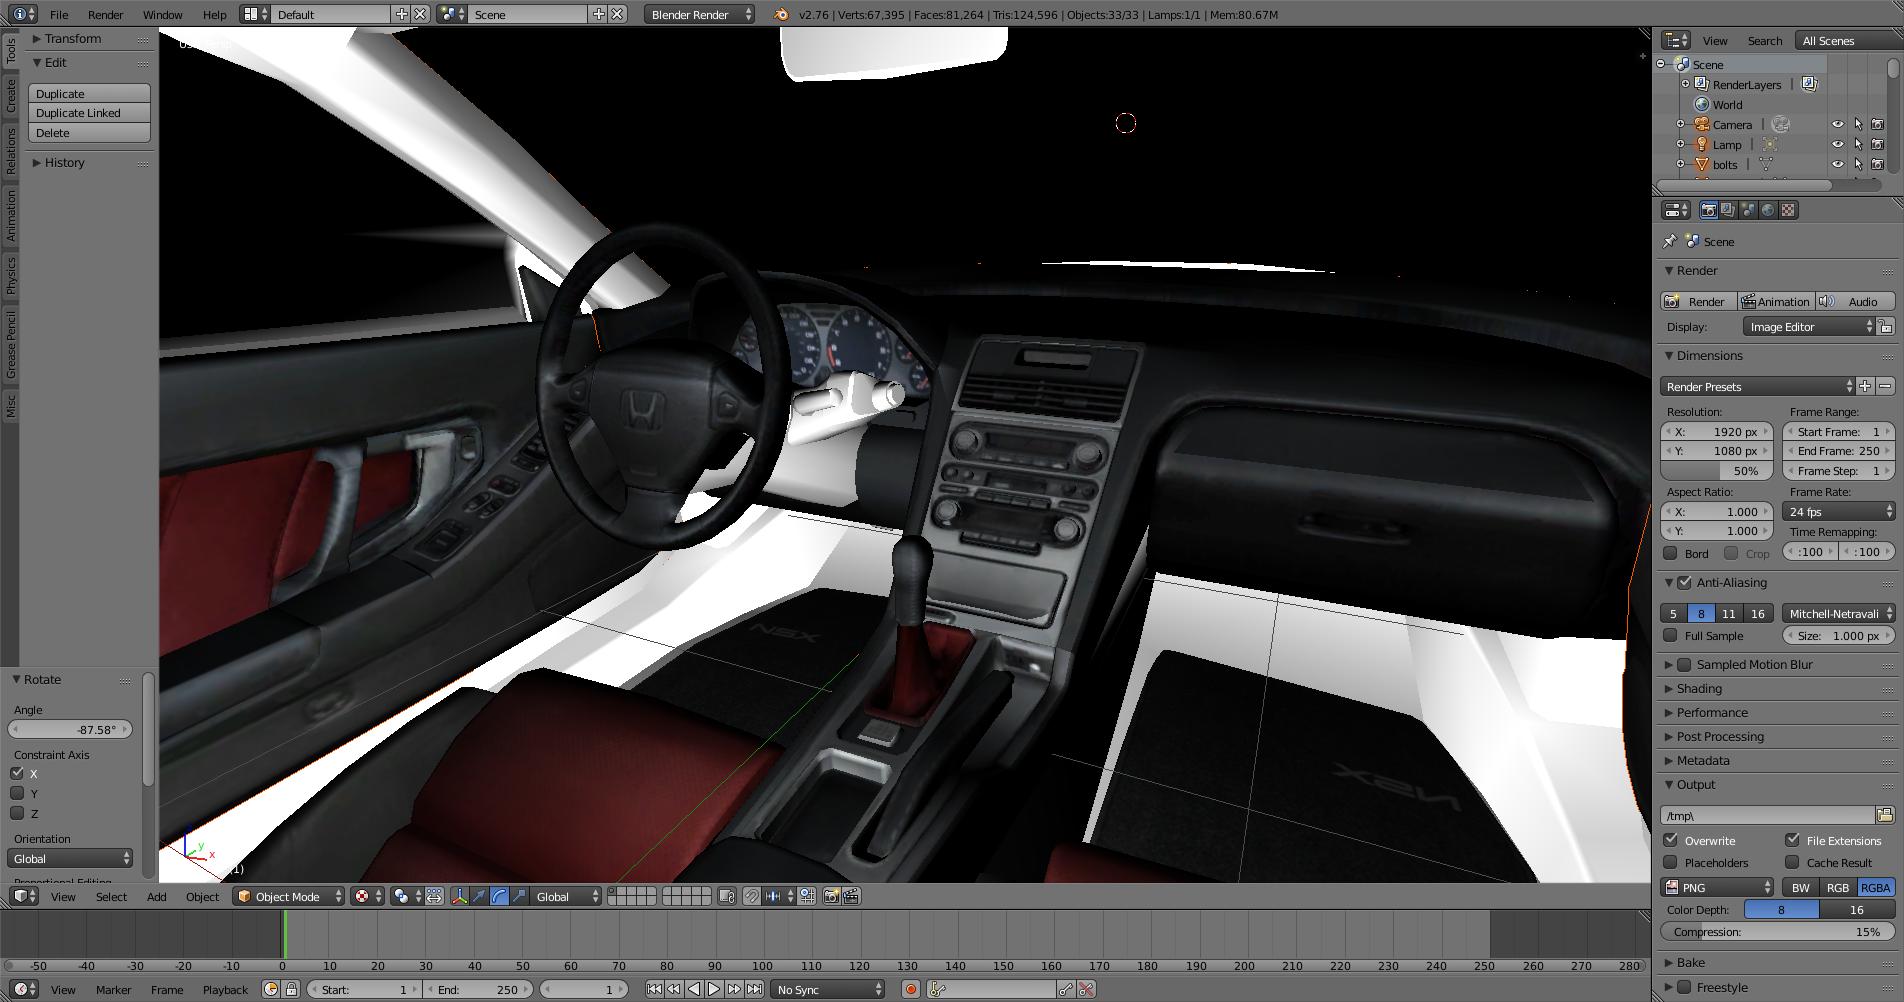
Task: Play animation in reverse
Action: 694,989
